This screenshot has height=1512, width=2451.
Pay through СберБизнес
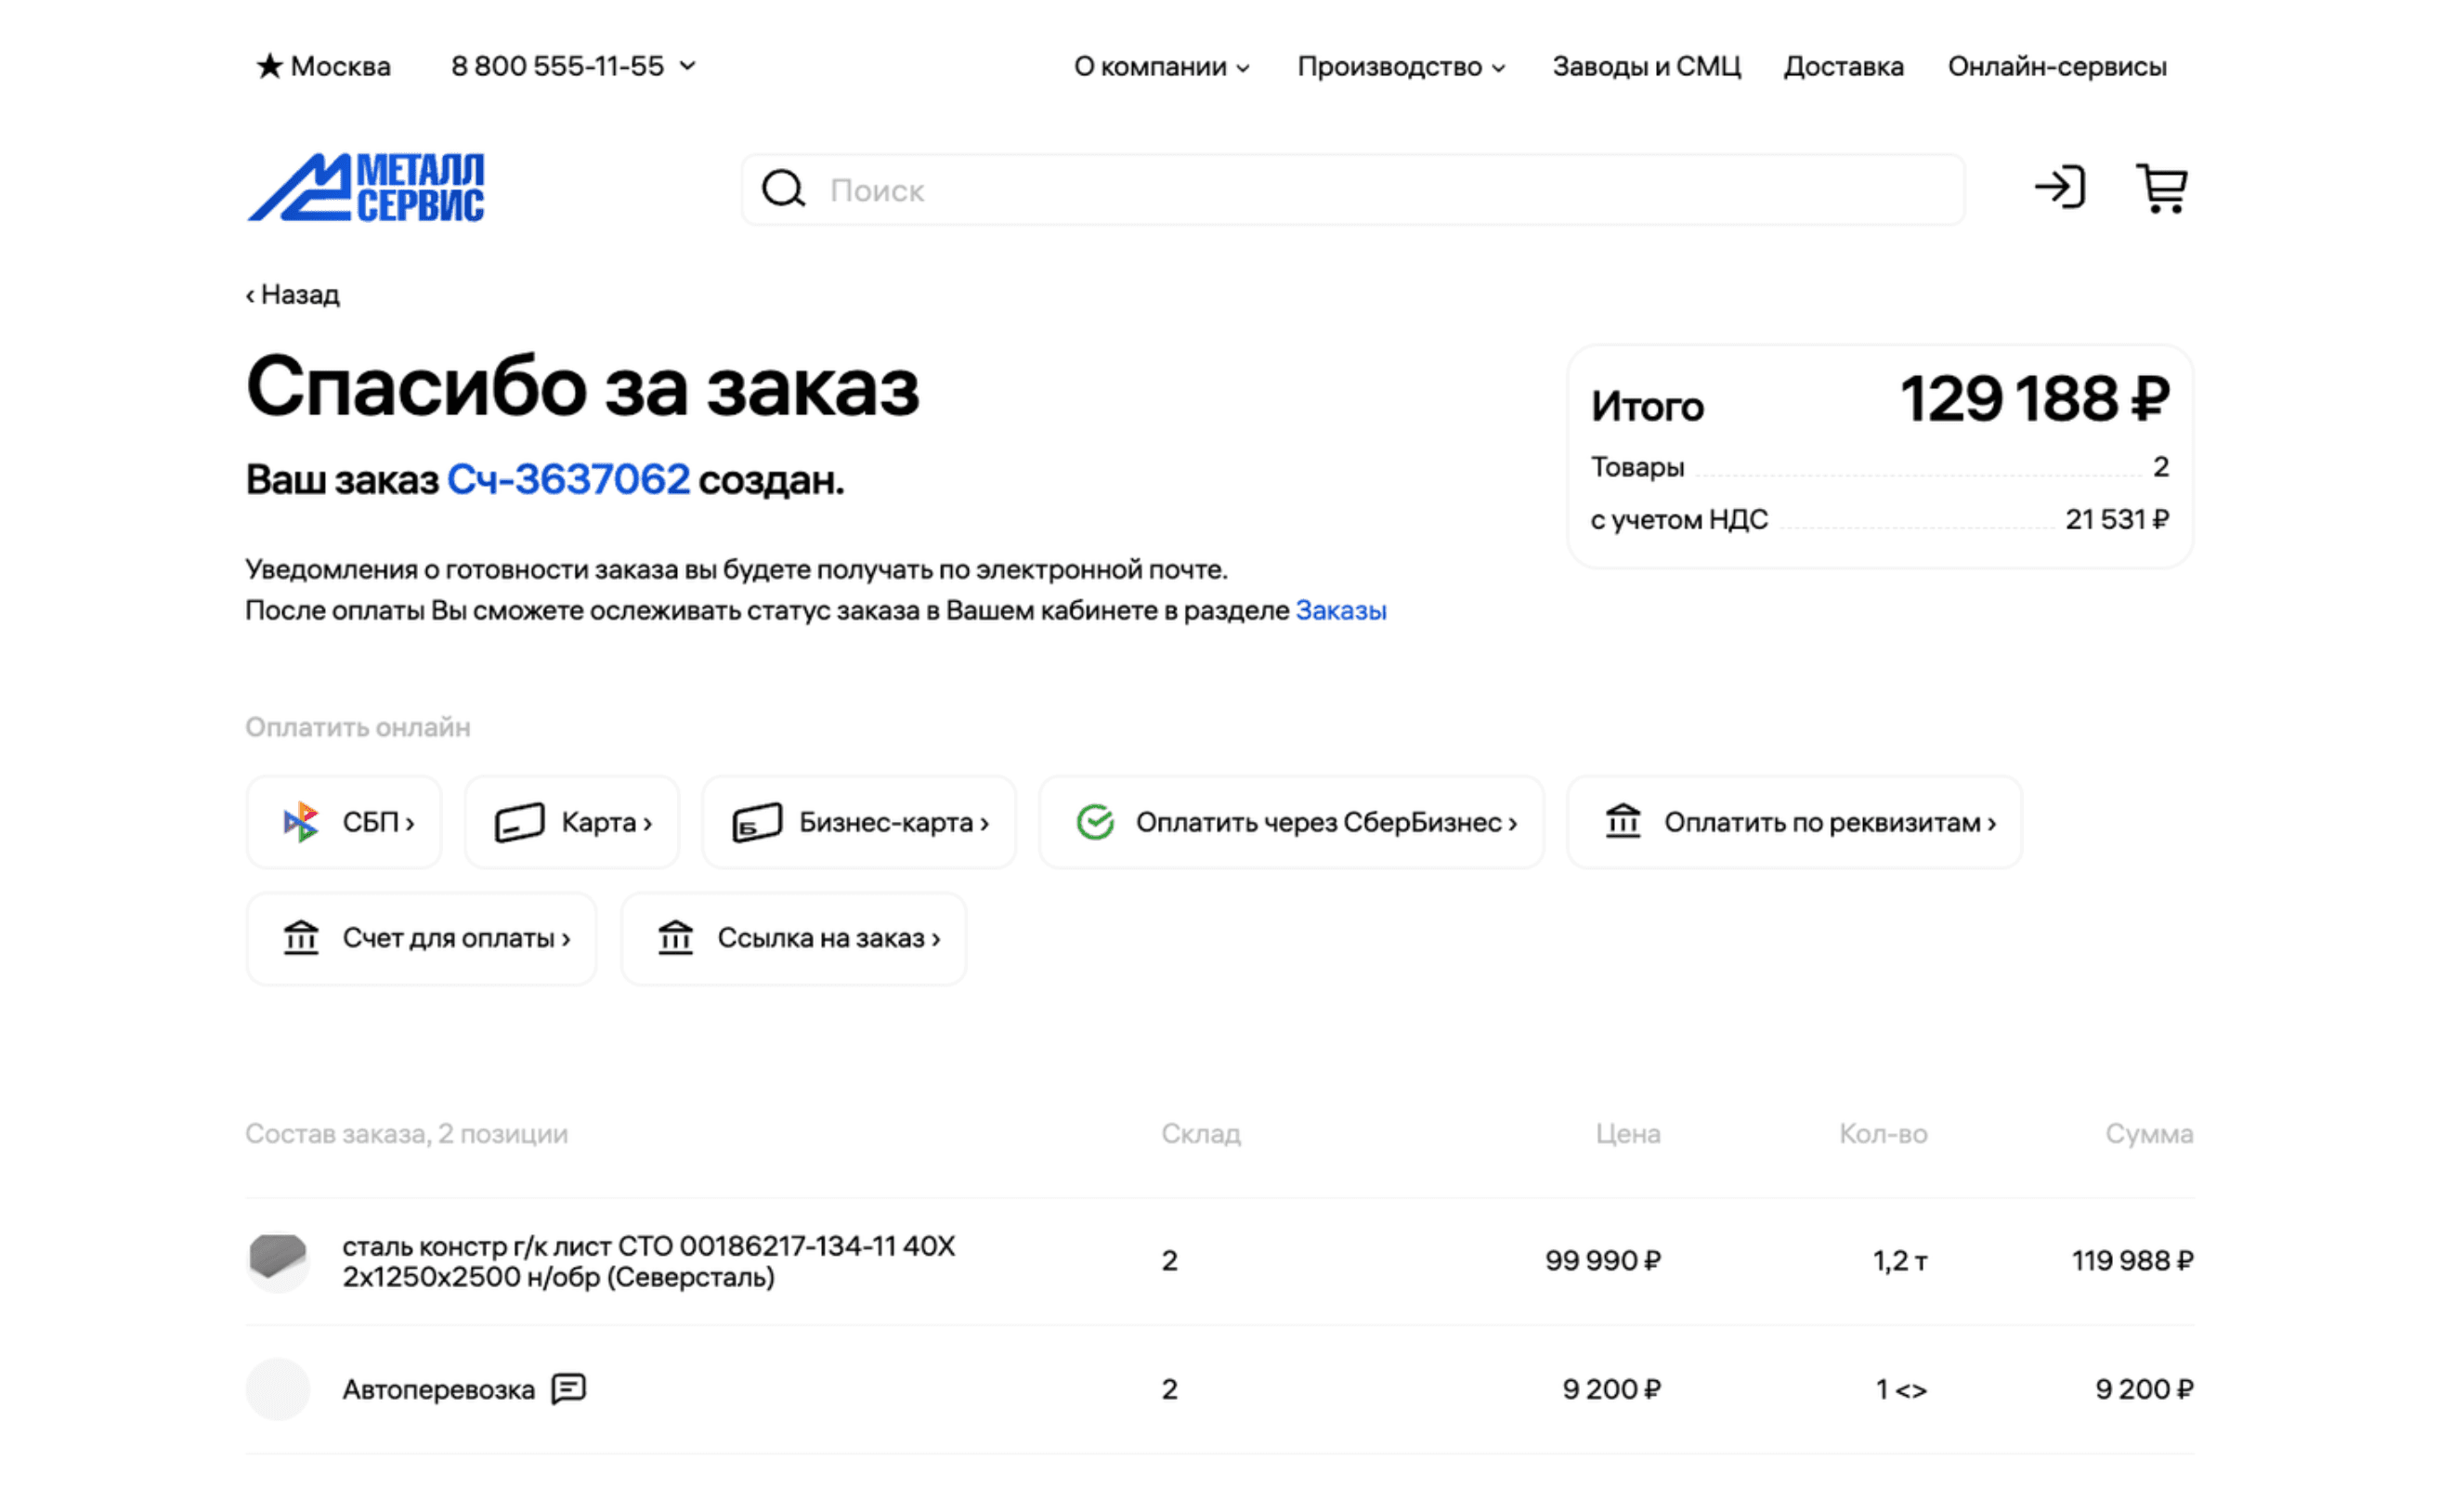(1292, 822)
